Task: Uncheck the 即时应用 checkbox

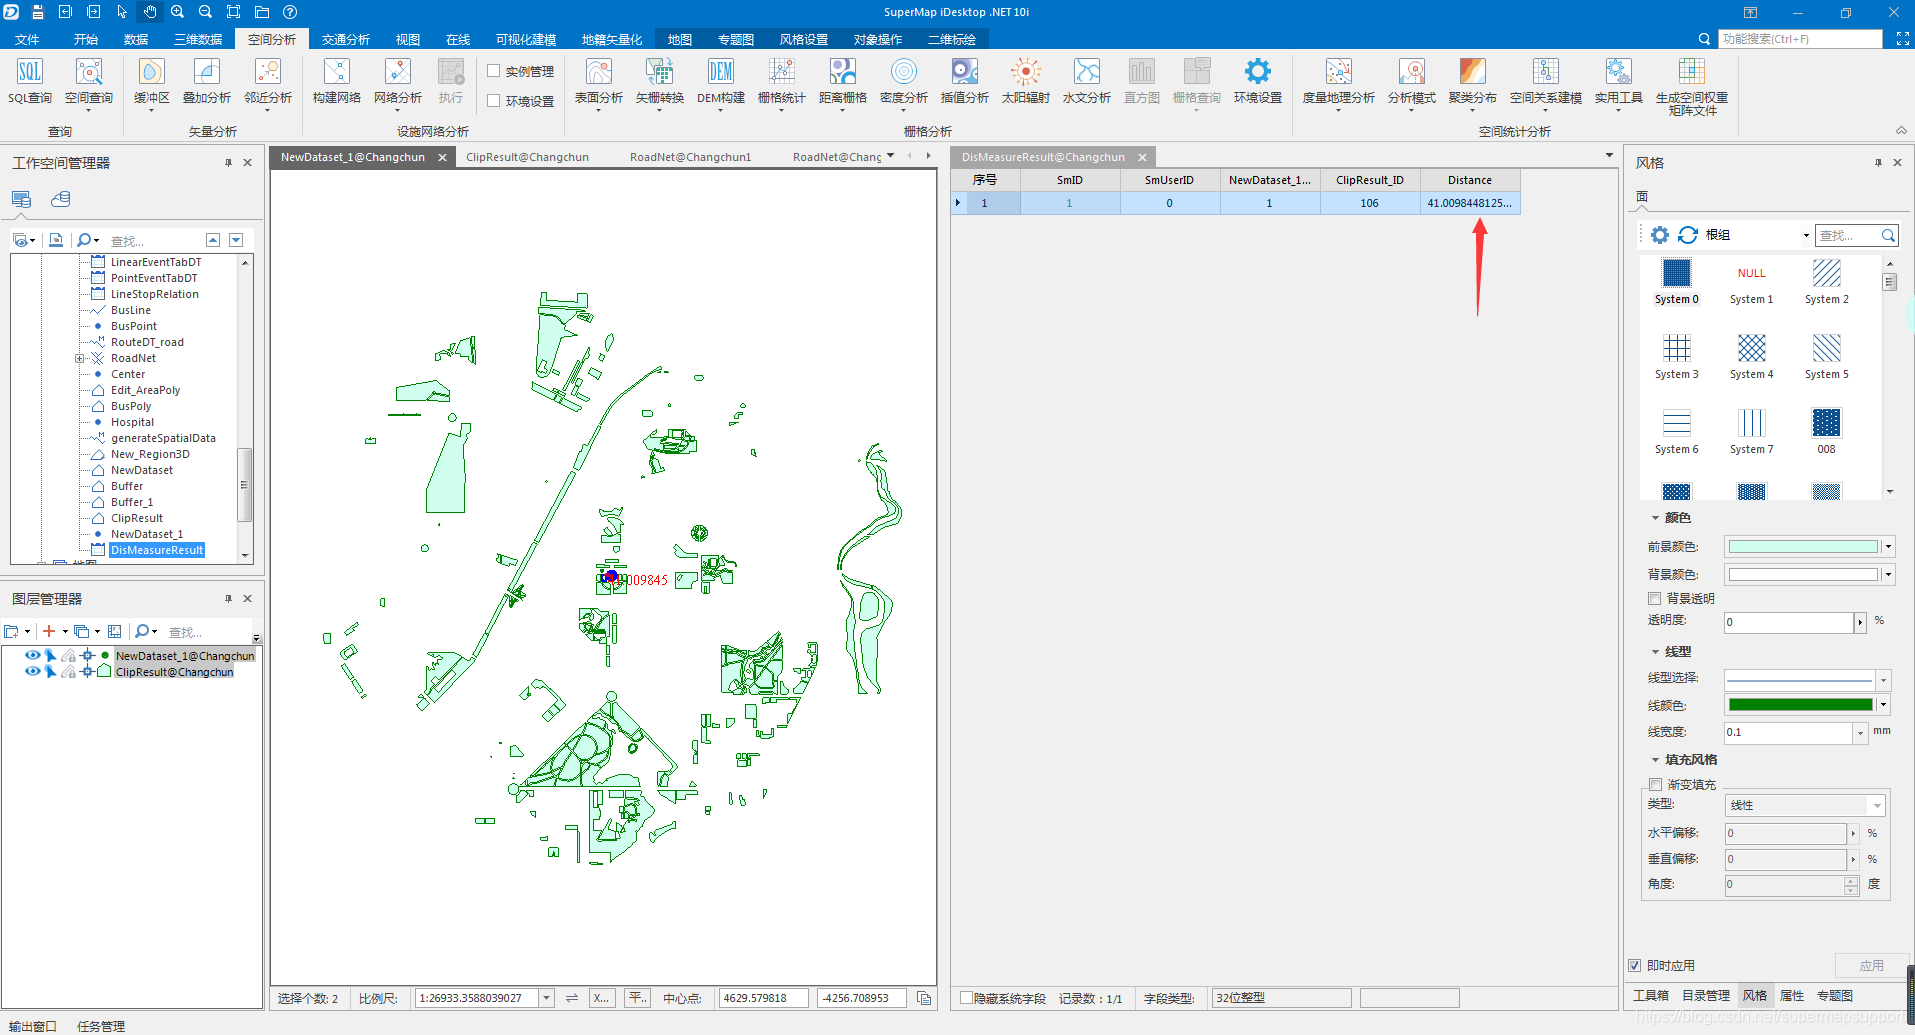Action: pos(1635,966)
